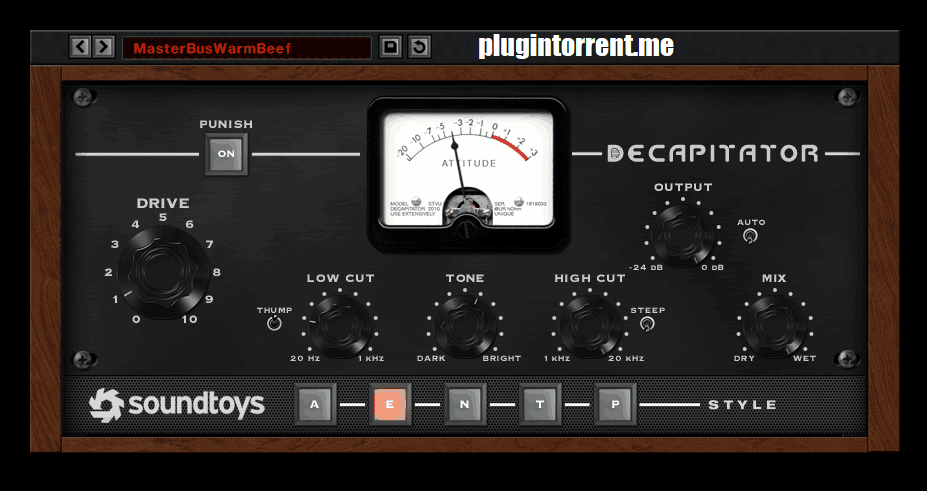Select style P

click(x=615, y=404)
